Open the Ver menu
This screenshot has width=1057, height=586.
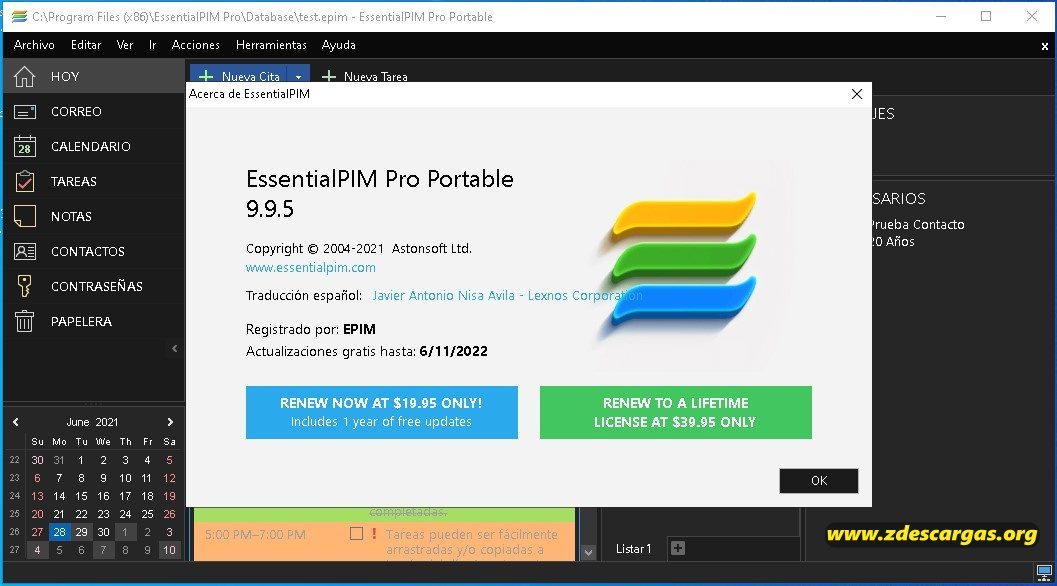point(125,45)
